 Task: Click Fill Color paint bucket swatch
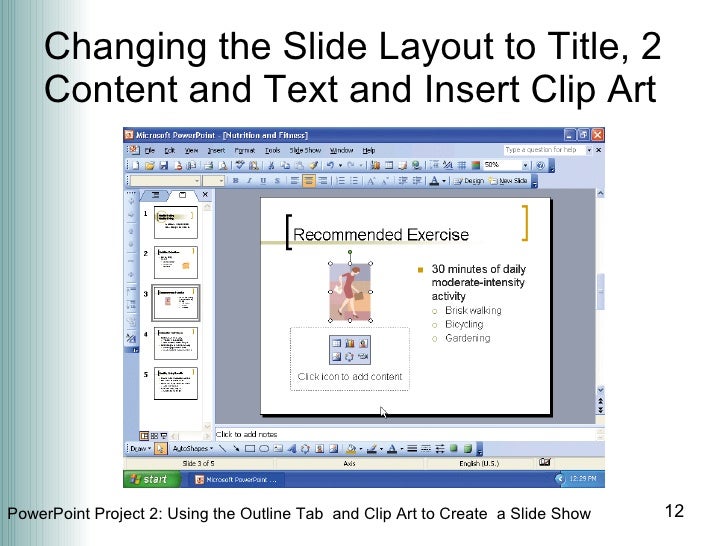click(351, 448)
